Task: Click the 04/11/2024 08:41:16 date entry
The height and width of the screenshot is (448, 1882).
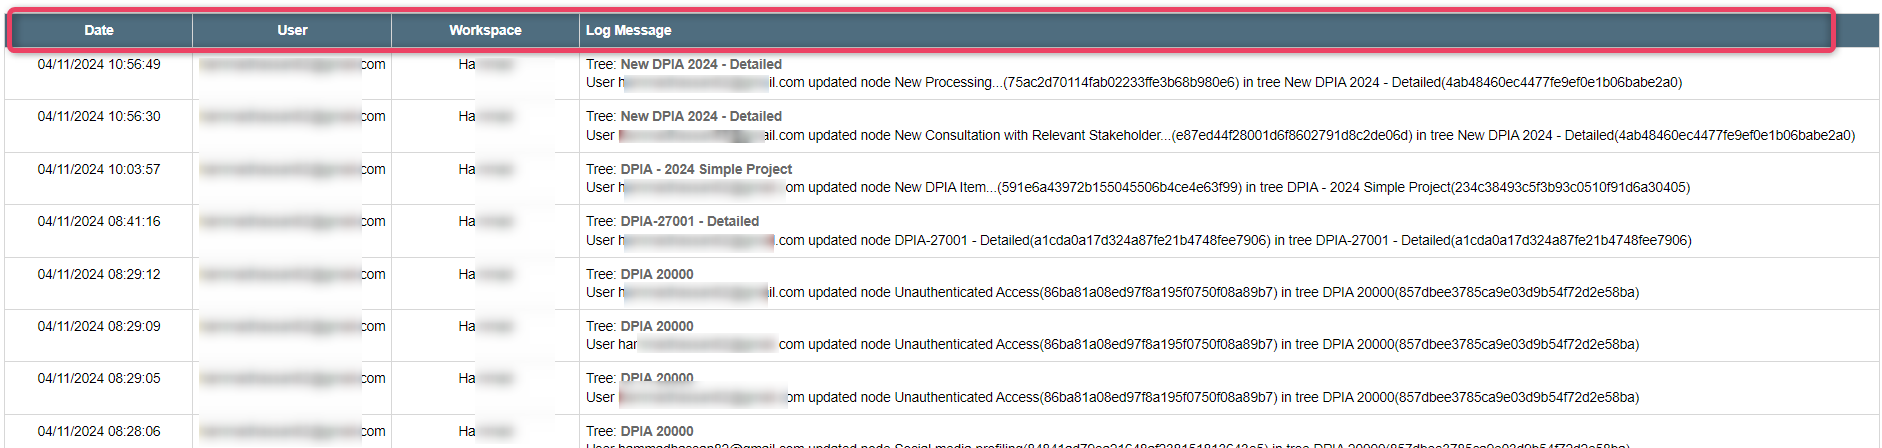Action: click(99, 221)
